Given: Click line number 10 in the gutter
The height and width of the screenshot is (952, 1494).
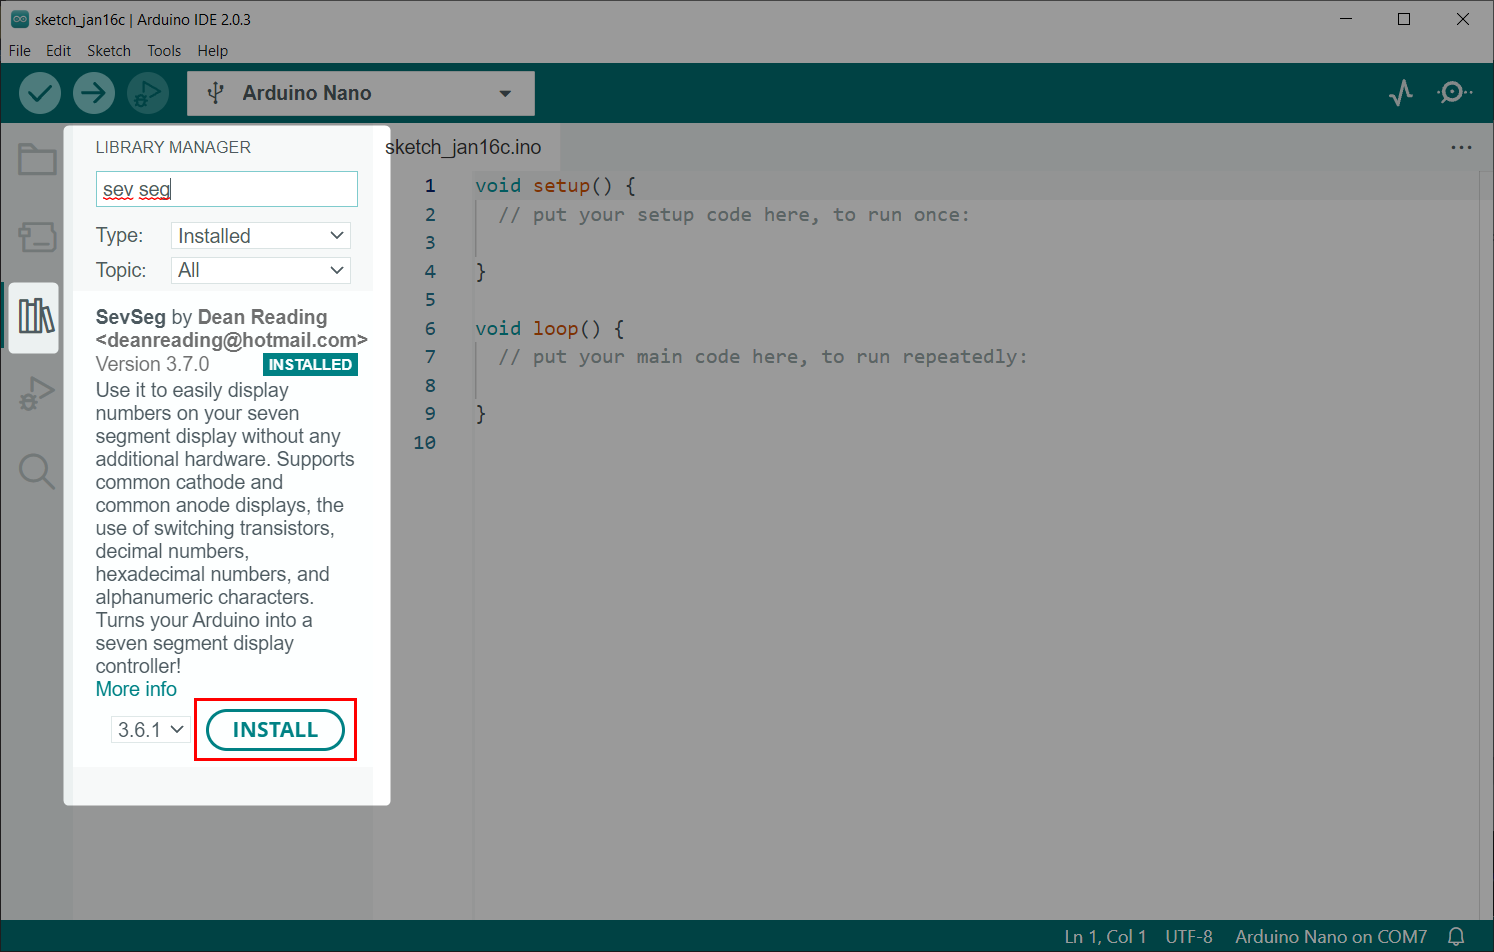Looking at the screenshot, I should pyautogui.click(x=425, y=443).
